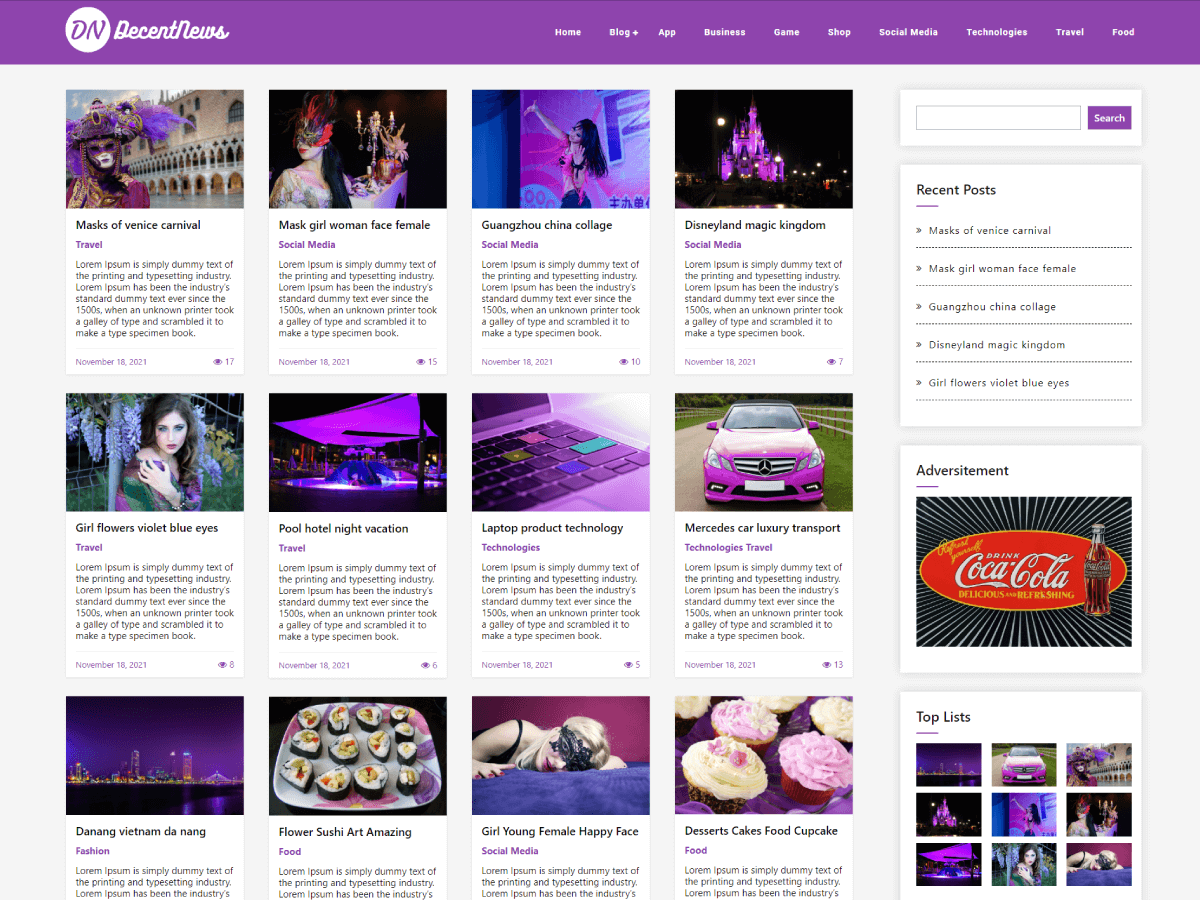The width and height of the screenshot is (1200, 900).
Task: Select Technologies in the top navigation
Action: pyautogui.click(x=996, y=32)
